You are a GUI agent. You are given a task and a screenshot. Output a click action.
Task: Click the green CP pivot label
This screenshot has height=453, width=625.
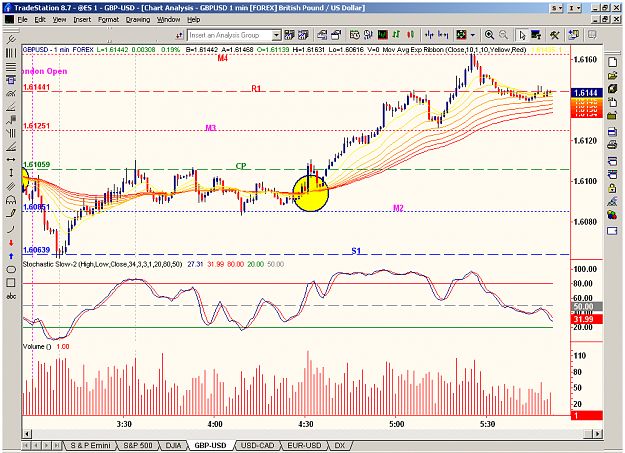pos(241,166)
